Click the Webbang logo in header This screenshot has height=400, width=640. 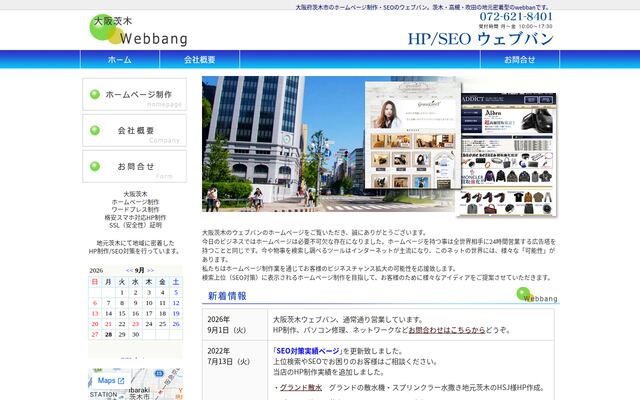coord(138,30)
